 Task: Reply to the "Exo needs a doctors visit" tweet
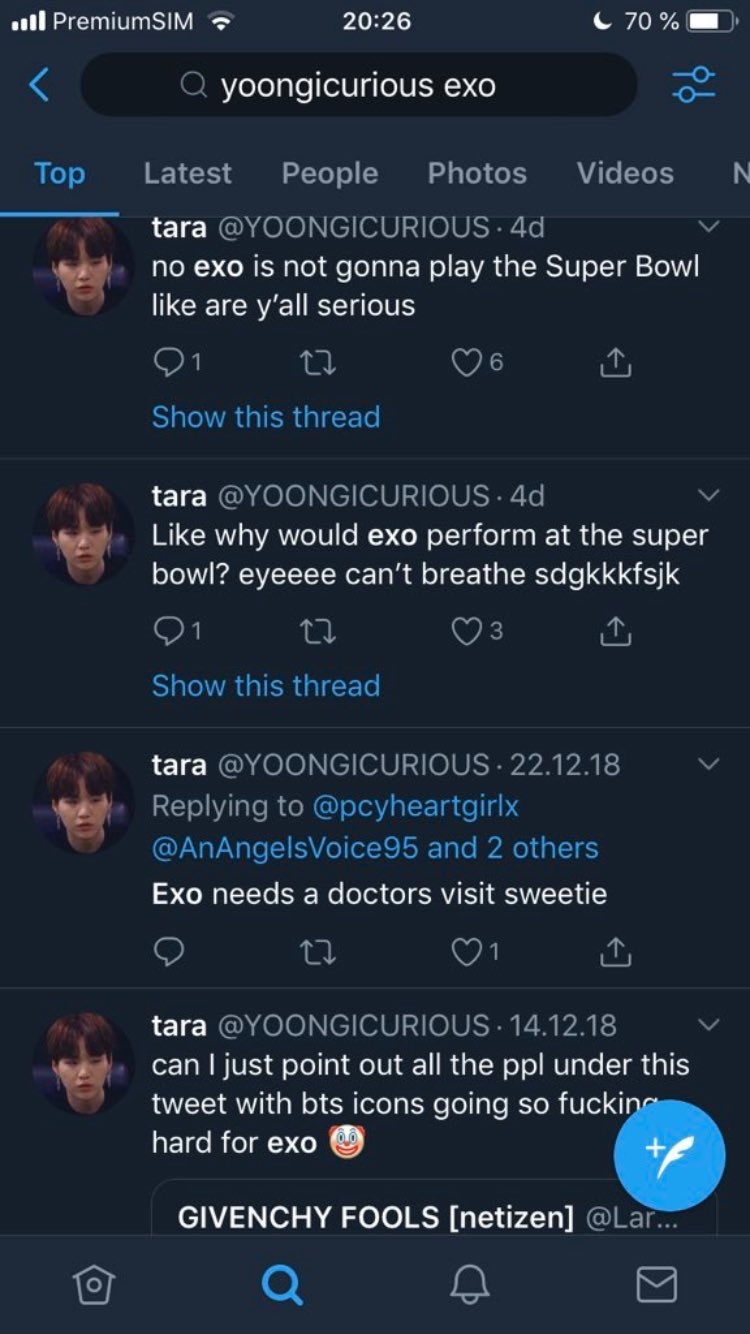pyautogui.click(x=169, y=952)
